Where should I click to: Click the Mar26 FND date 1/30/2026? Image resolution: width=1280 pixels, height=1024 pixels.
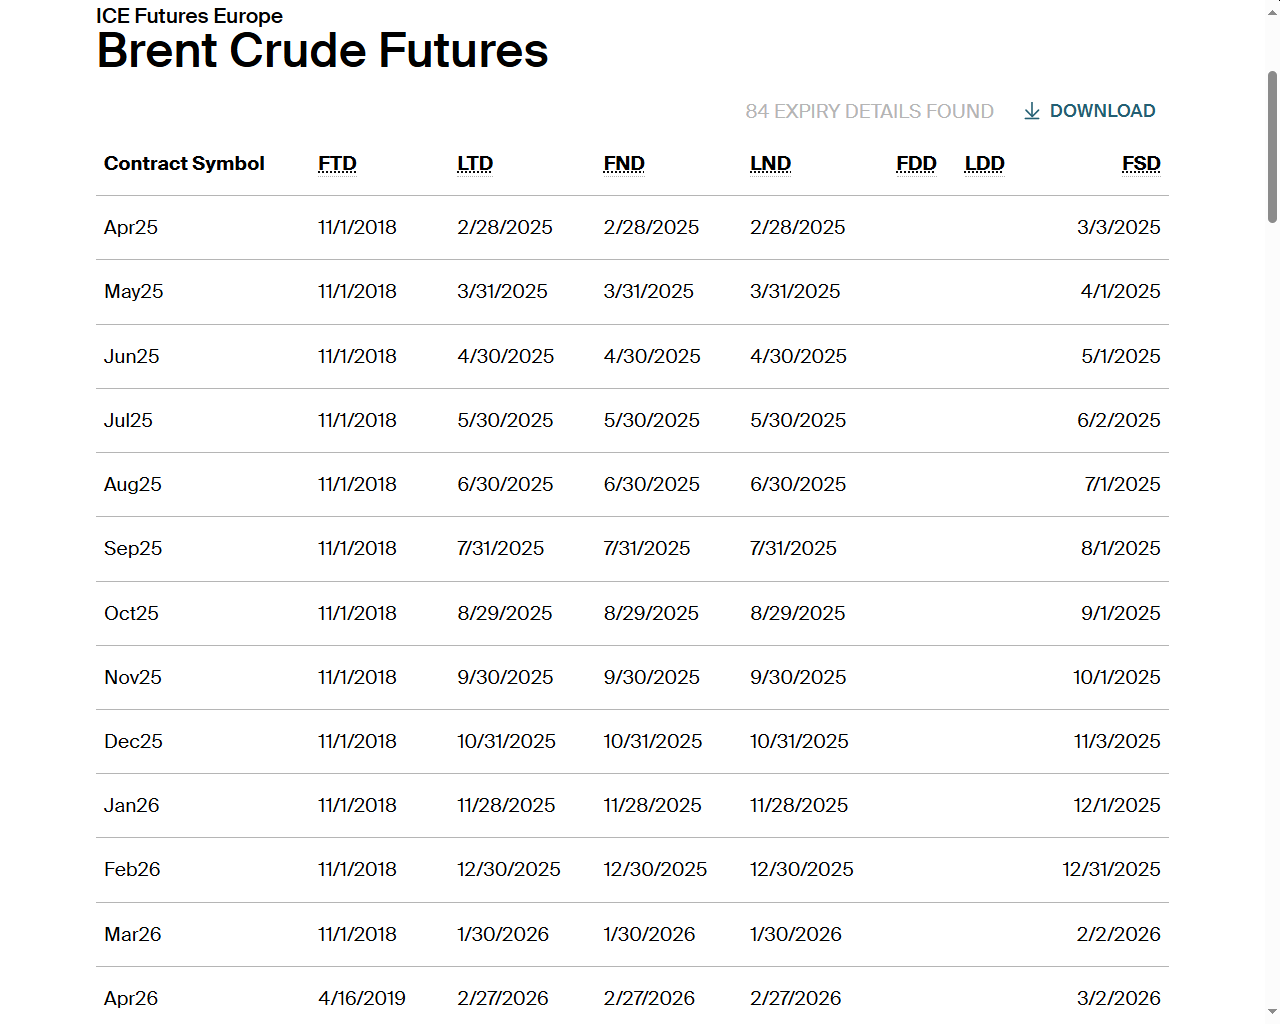coord(649,934)
